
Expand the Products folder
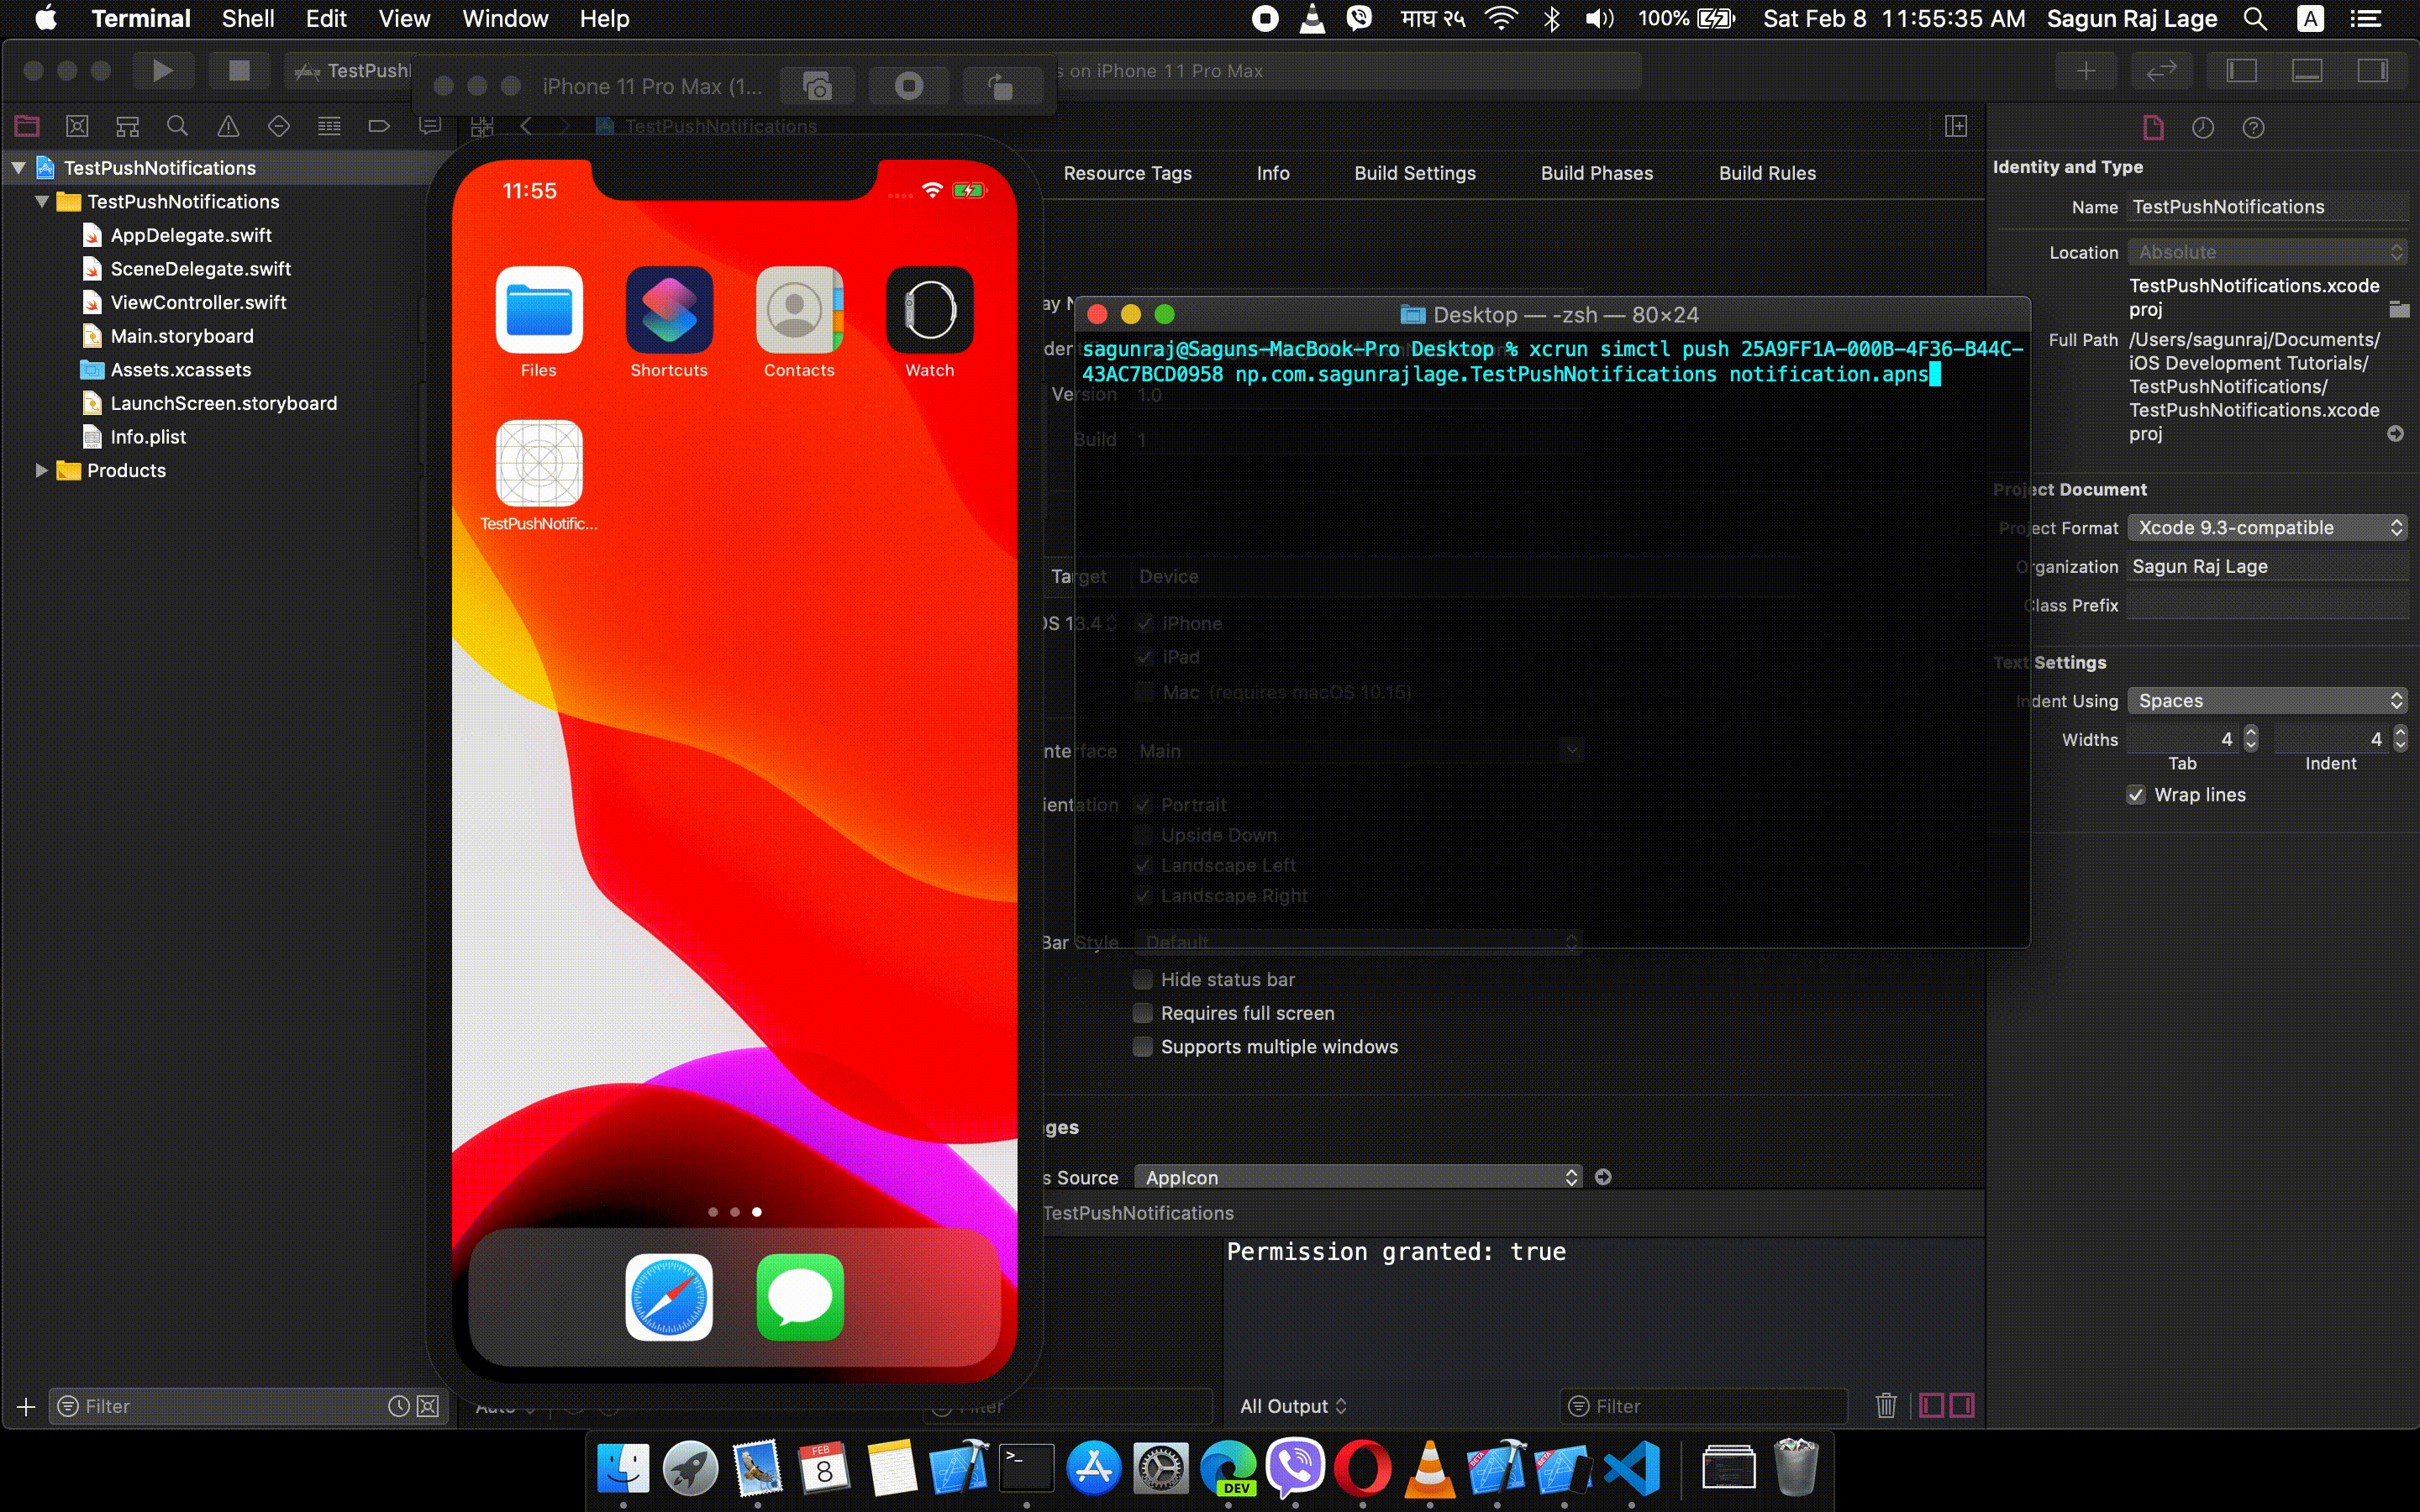41,470
